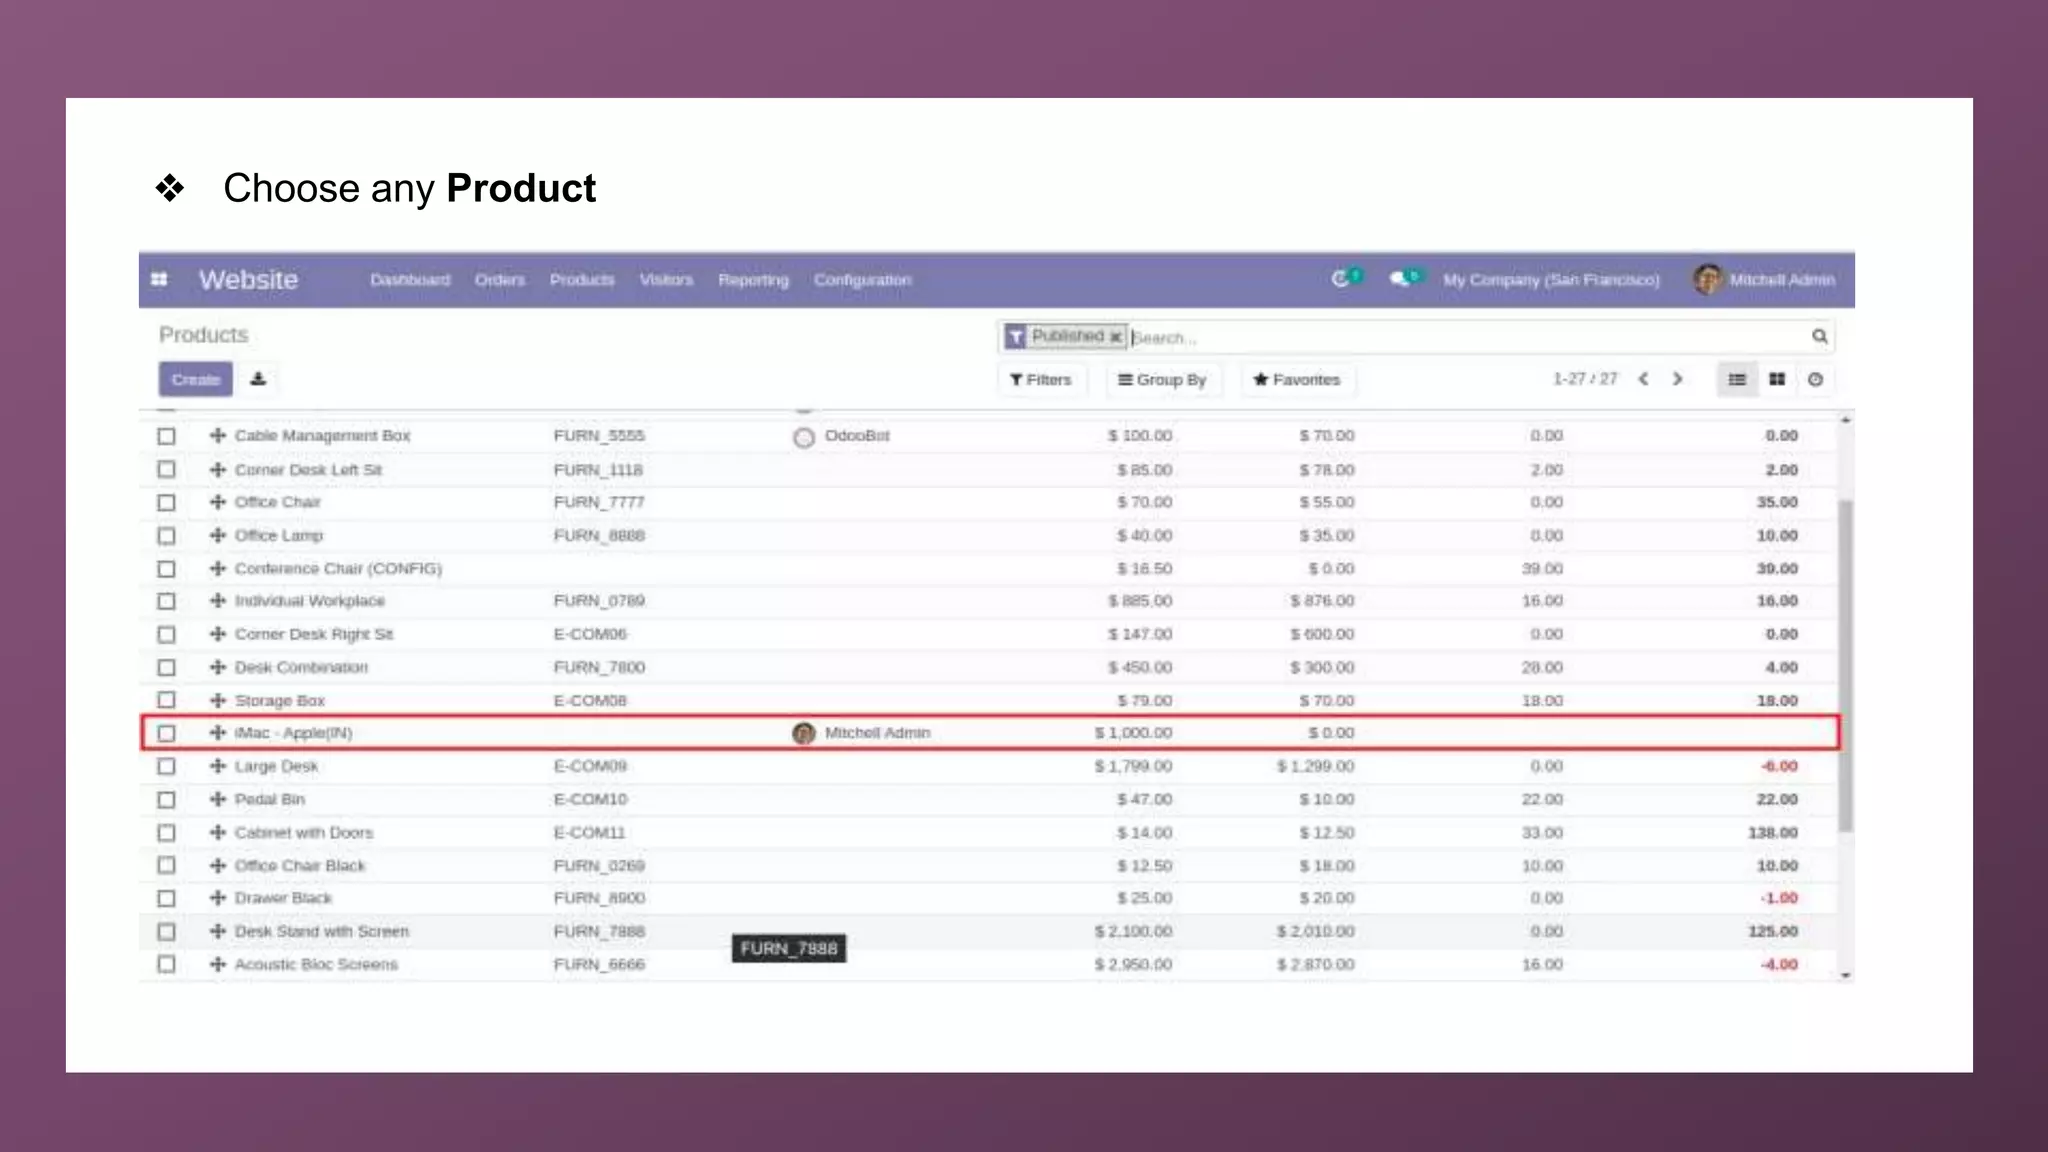Expand the Filters dropdown
This screenshot has width=2048, height=1152.
click(1041, 380)
